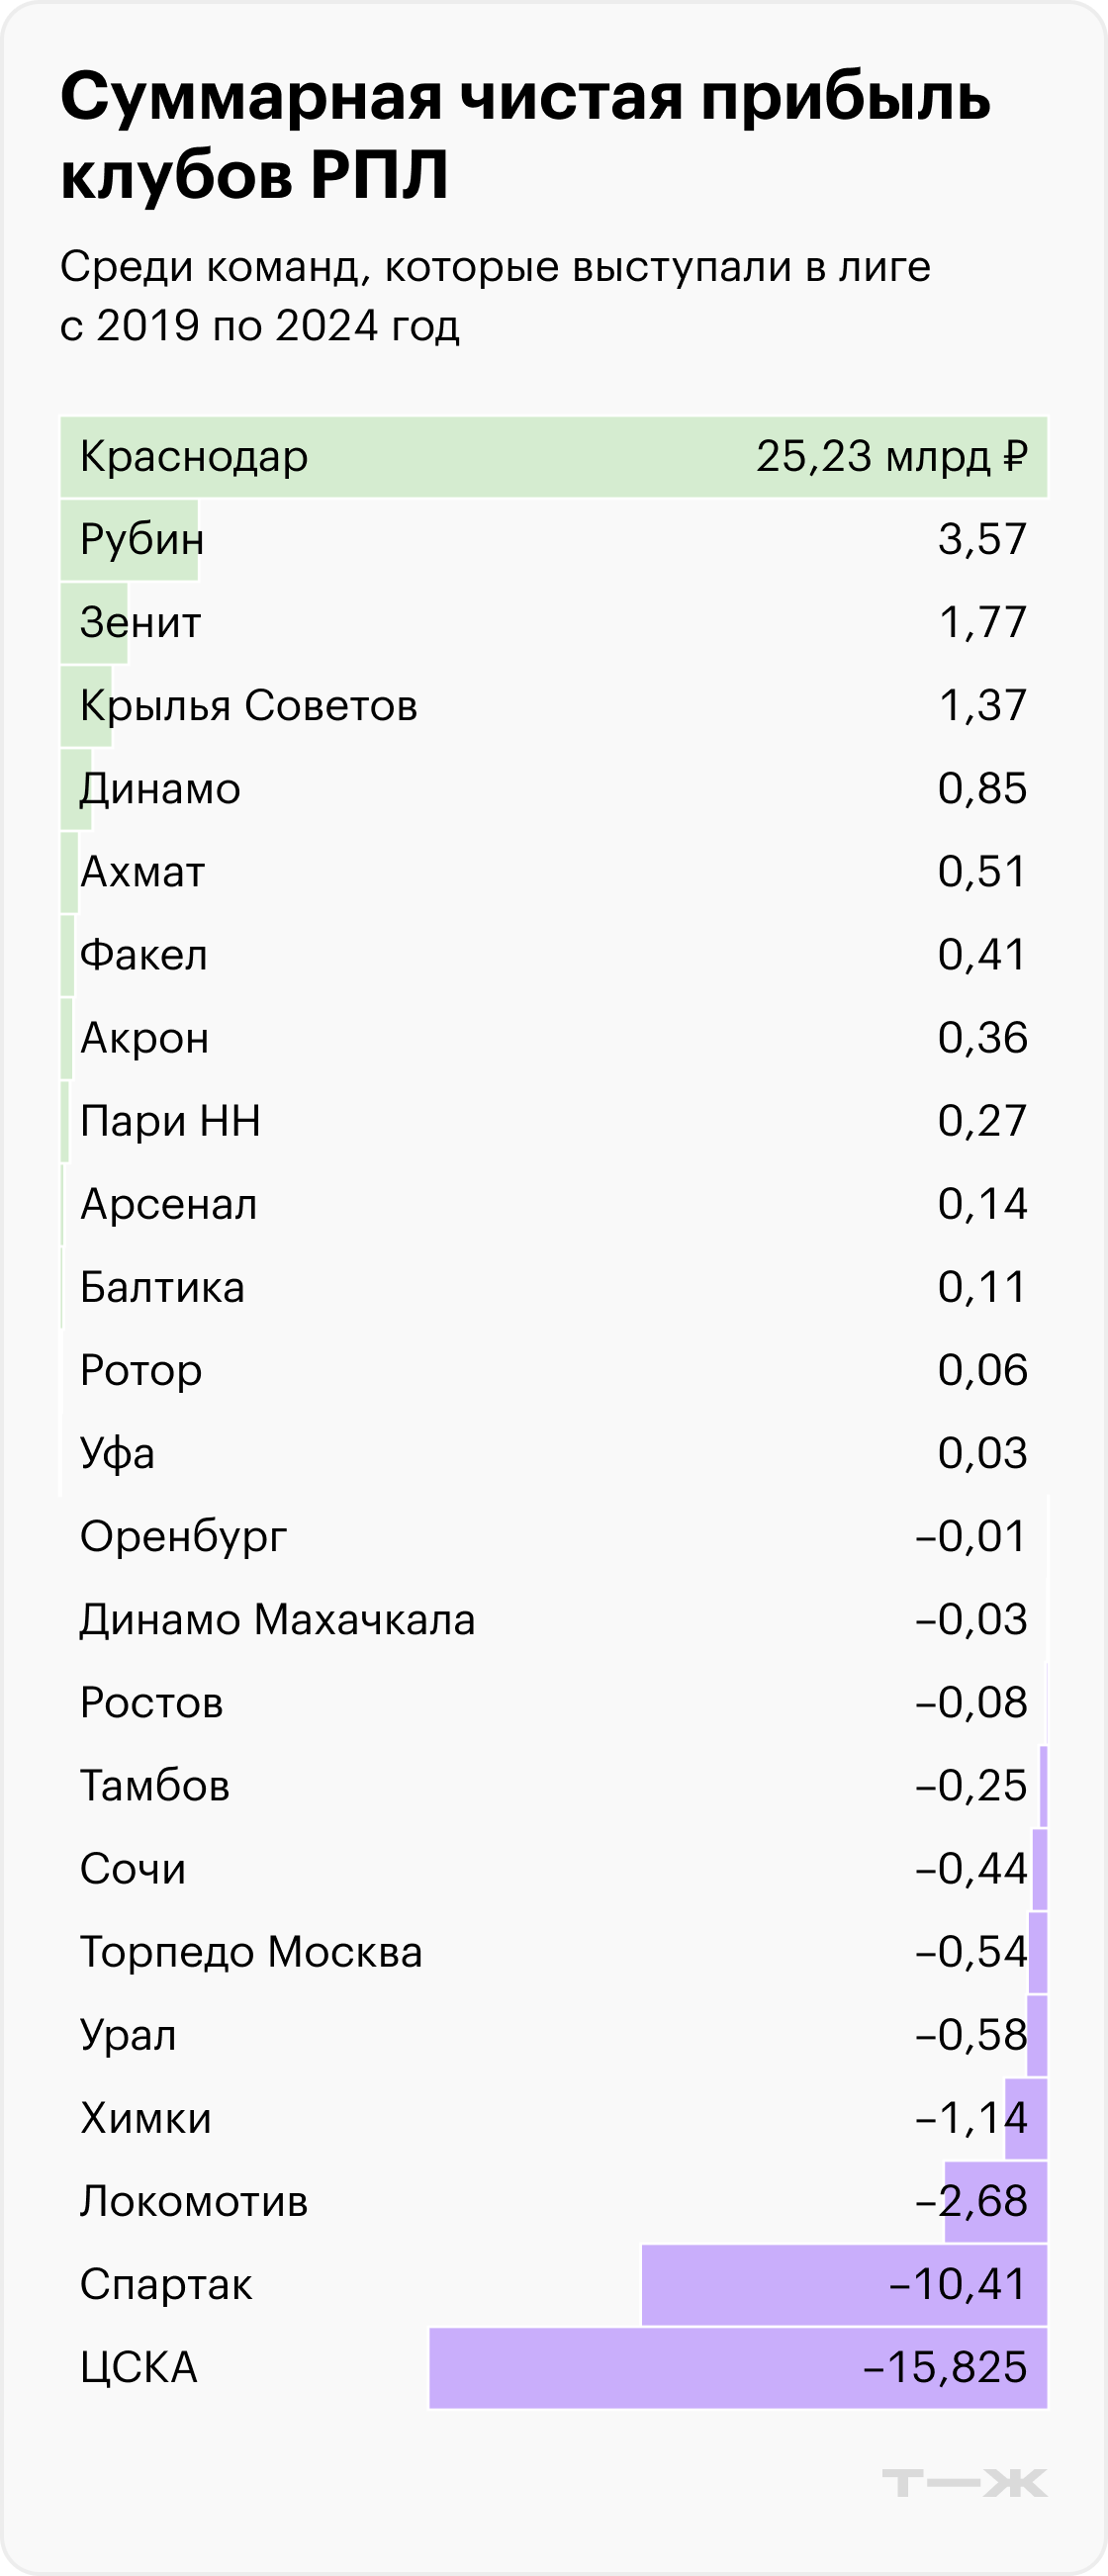The width and height of the screenshot is (1108, 2576).
Task: Click the Сочи value −0,44
Action: [x=971, y=1869]
